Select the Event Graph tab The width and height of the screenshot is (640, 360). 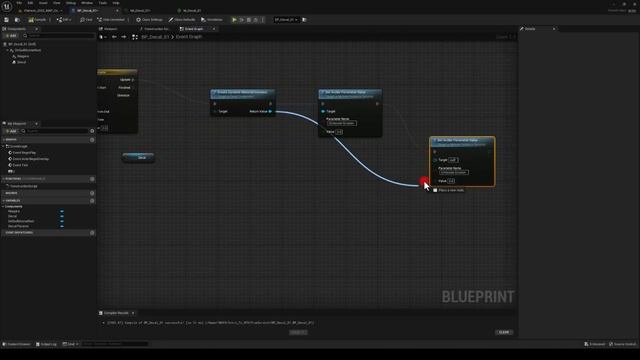[x=192, y=29]
